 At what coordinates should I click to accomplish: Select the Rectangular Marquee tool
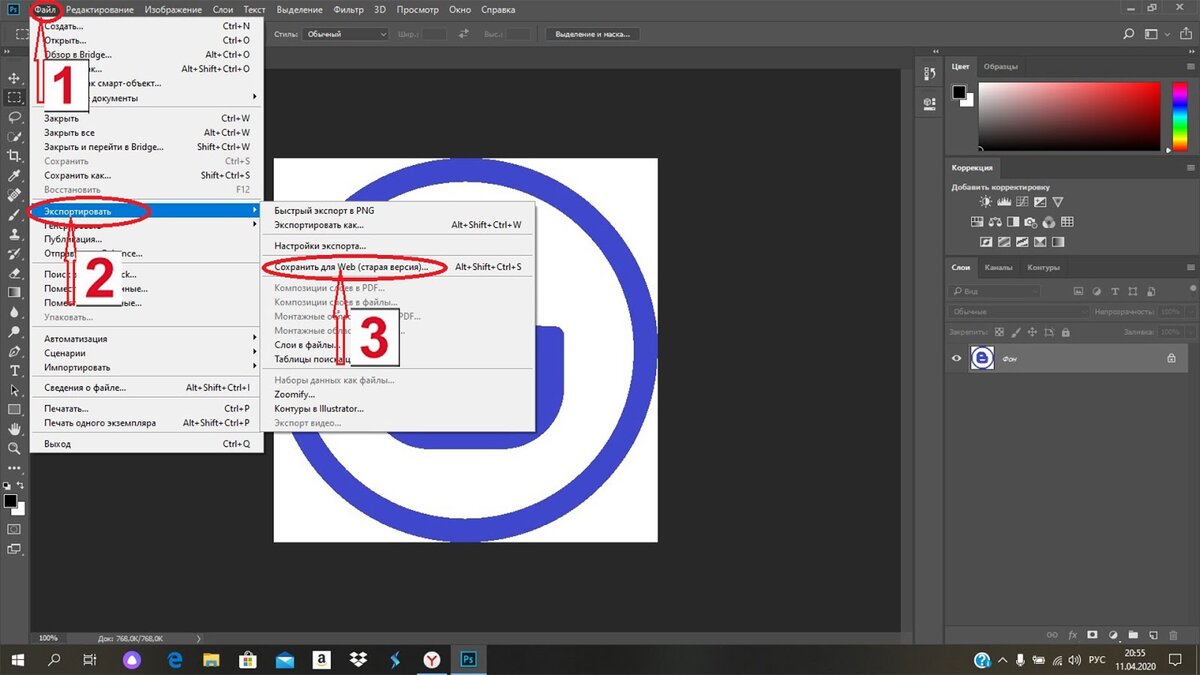(x=14, y=98)
